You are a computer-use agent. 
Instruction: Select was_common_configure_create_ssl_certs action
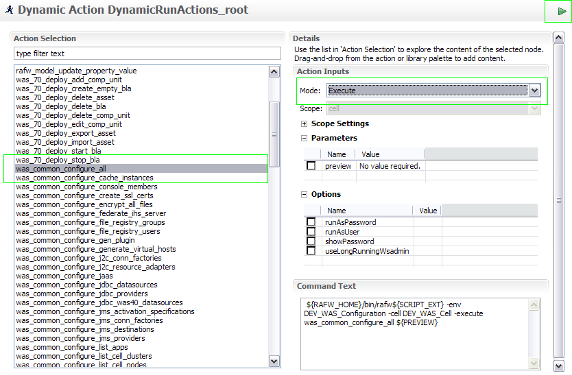(x=84, y=196)
